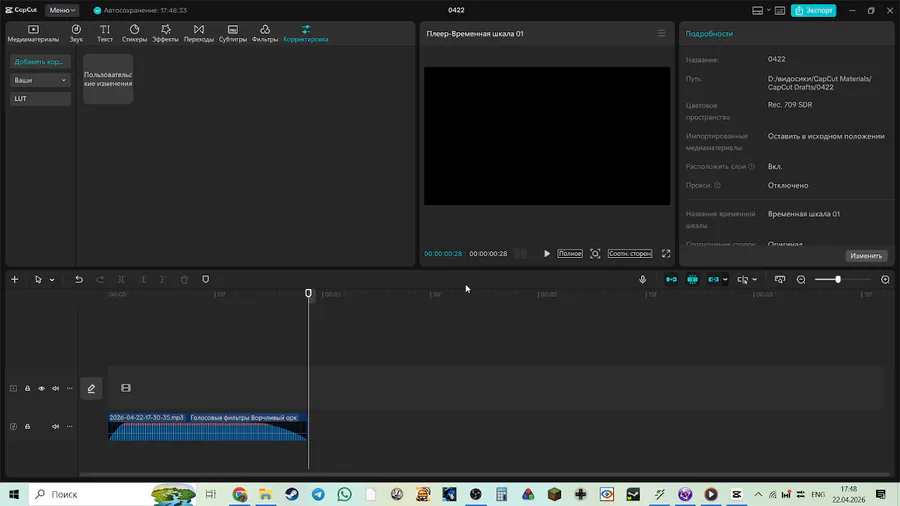Open the layout switcher icon in title bar

(x=758, y=10)
